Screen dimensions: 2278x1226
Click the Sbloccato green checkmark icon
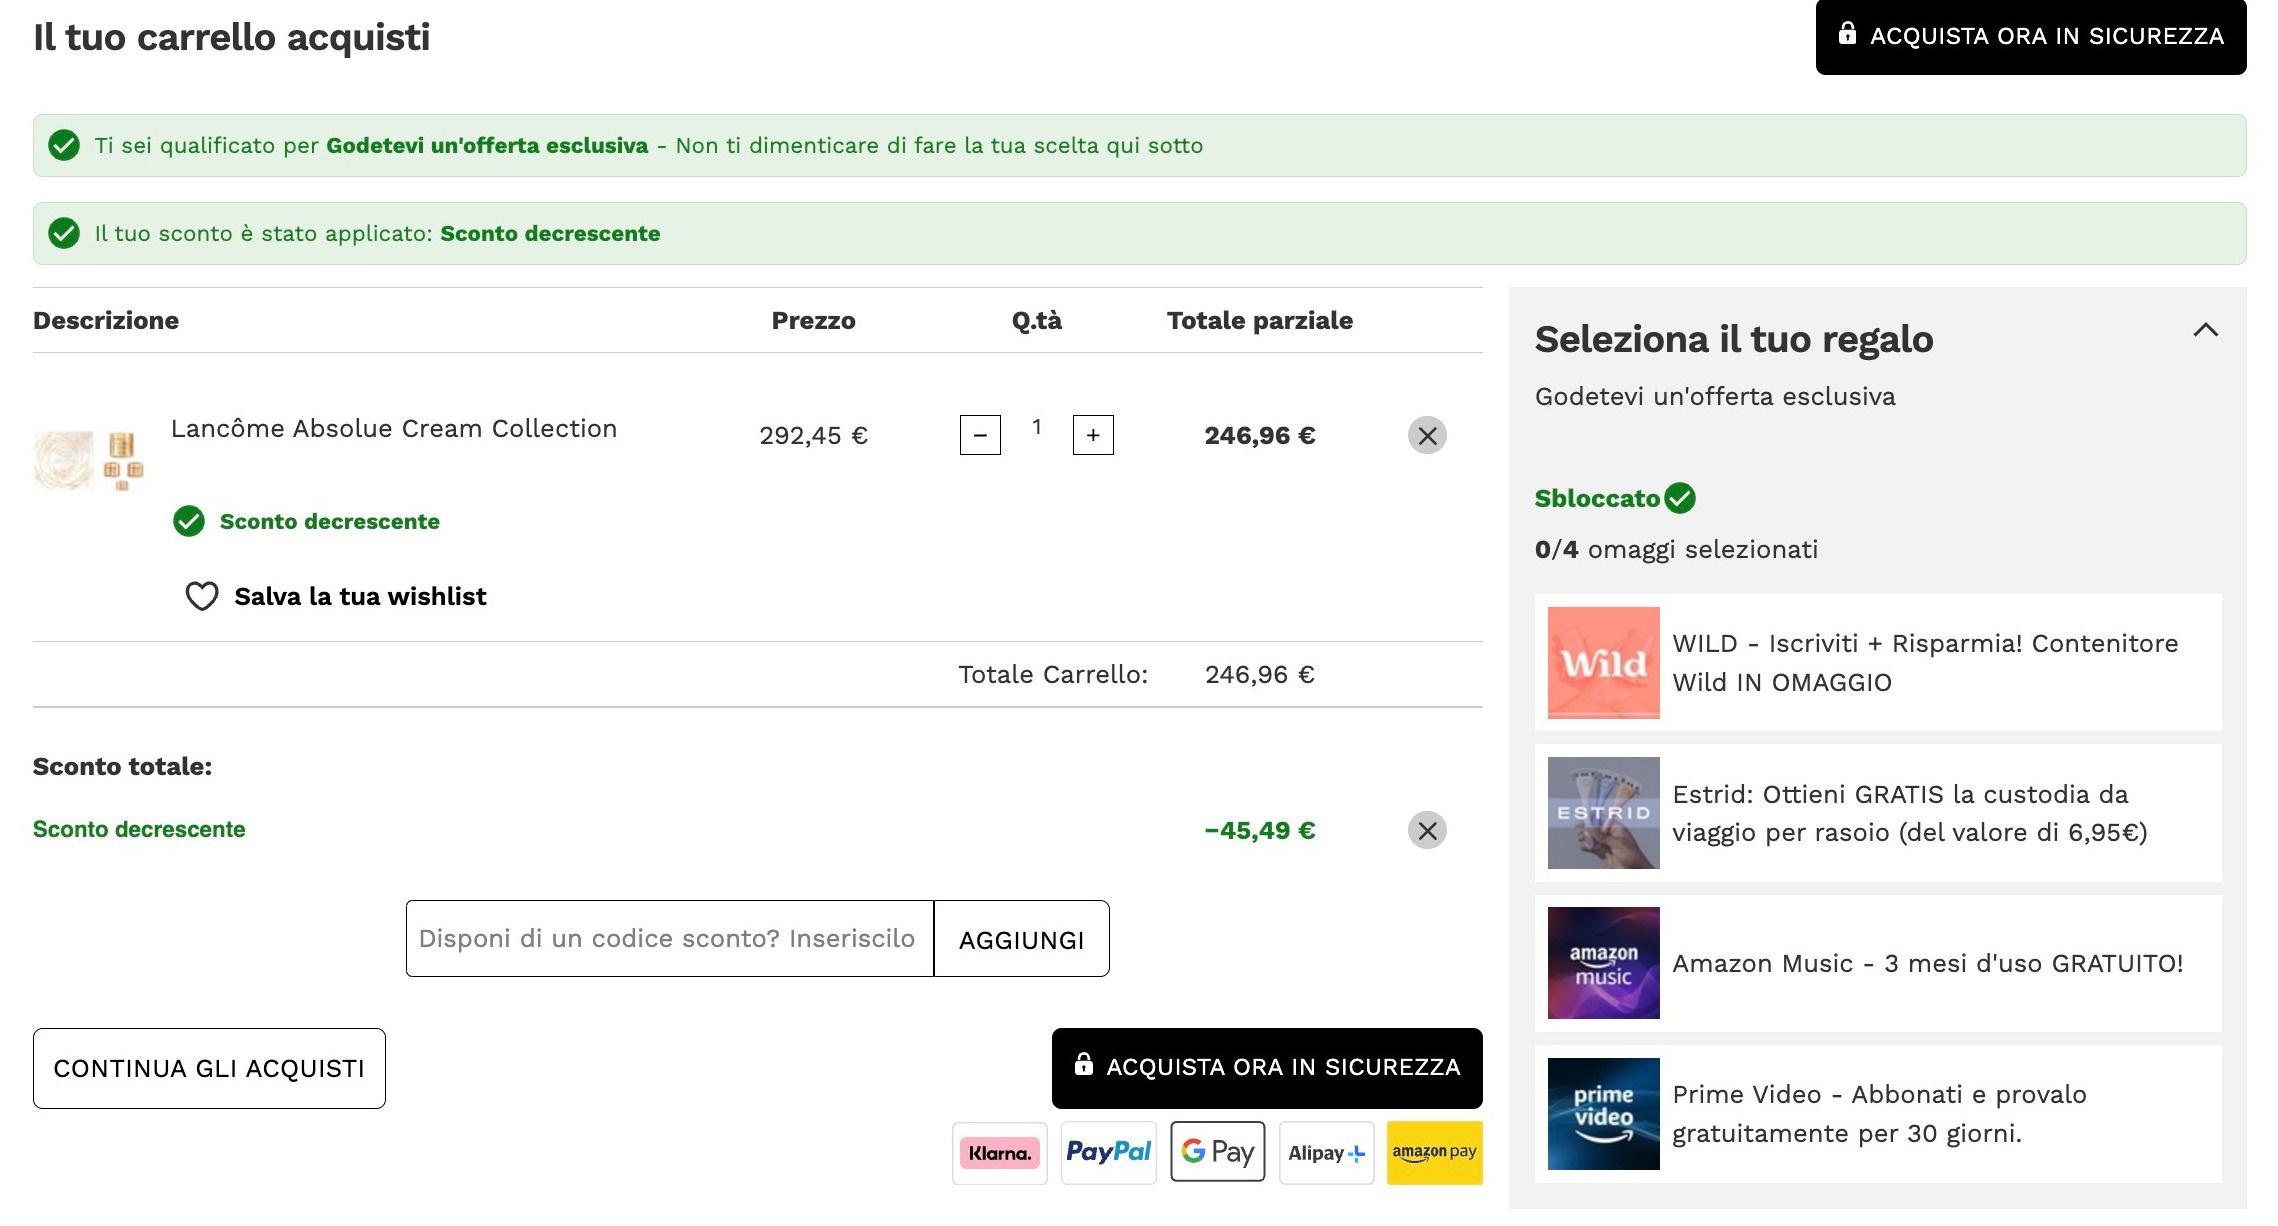1680,498
